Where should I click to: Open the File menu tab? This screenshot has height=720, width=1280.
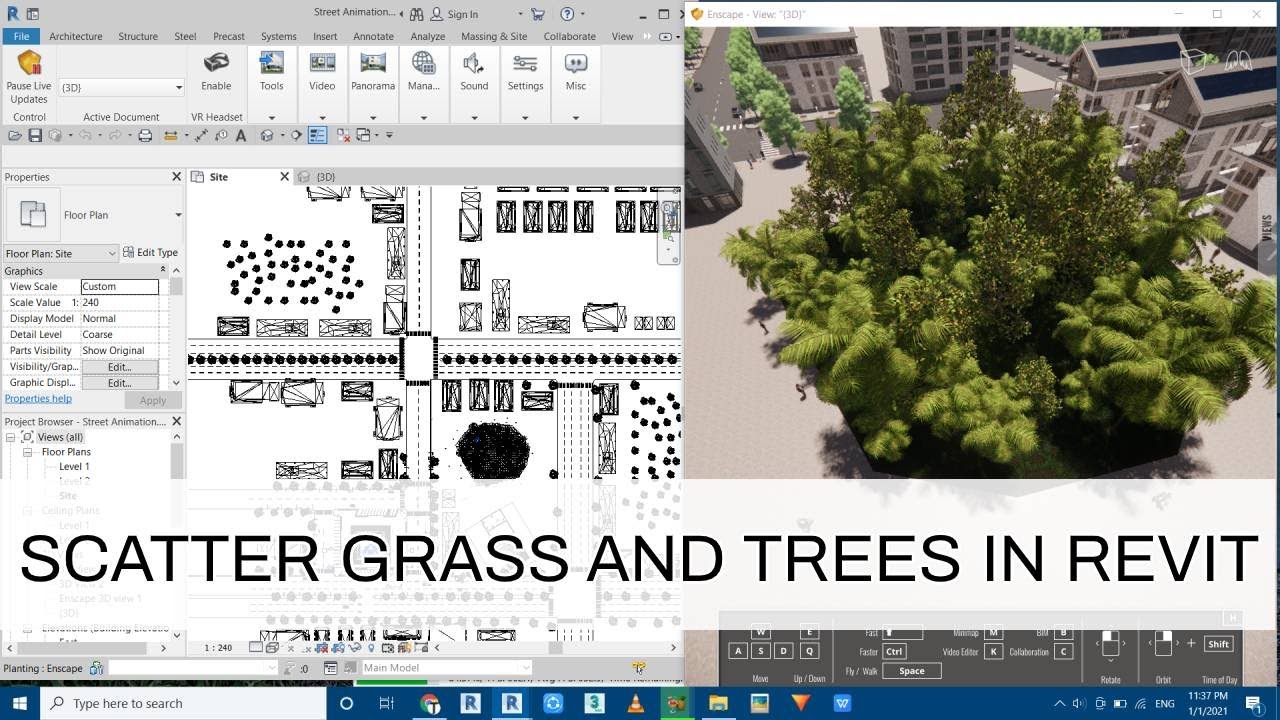pyautogui.click(x=21, y=36)
